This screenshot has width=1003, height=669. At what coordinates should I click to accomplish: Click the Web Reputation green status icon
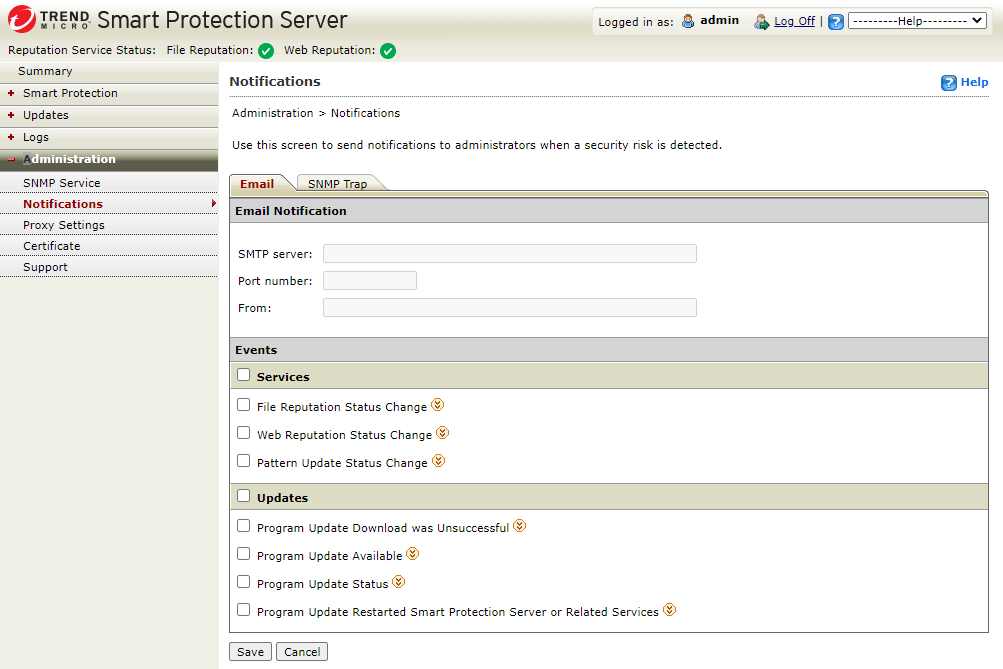tap(388, 51)
